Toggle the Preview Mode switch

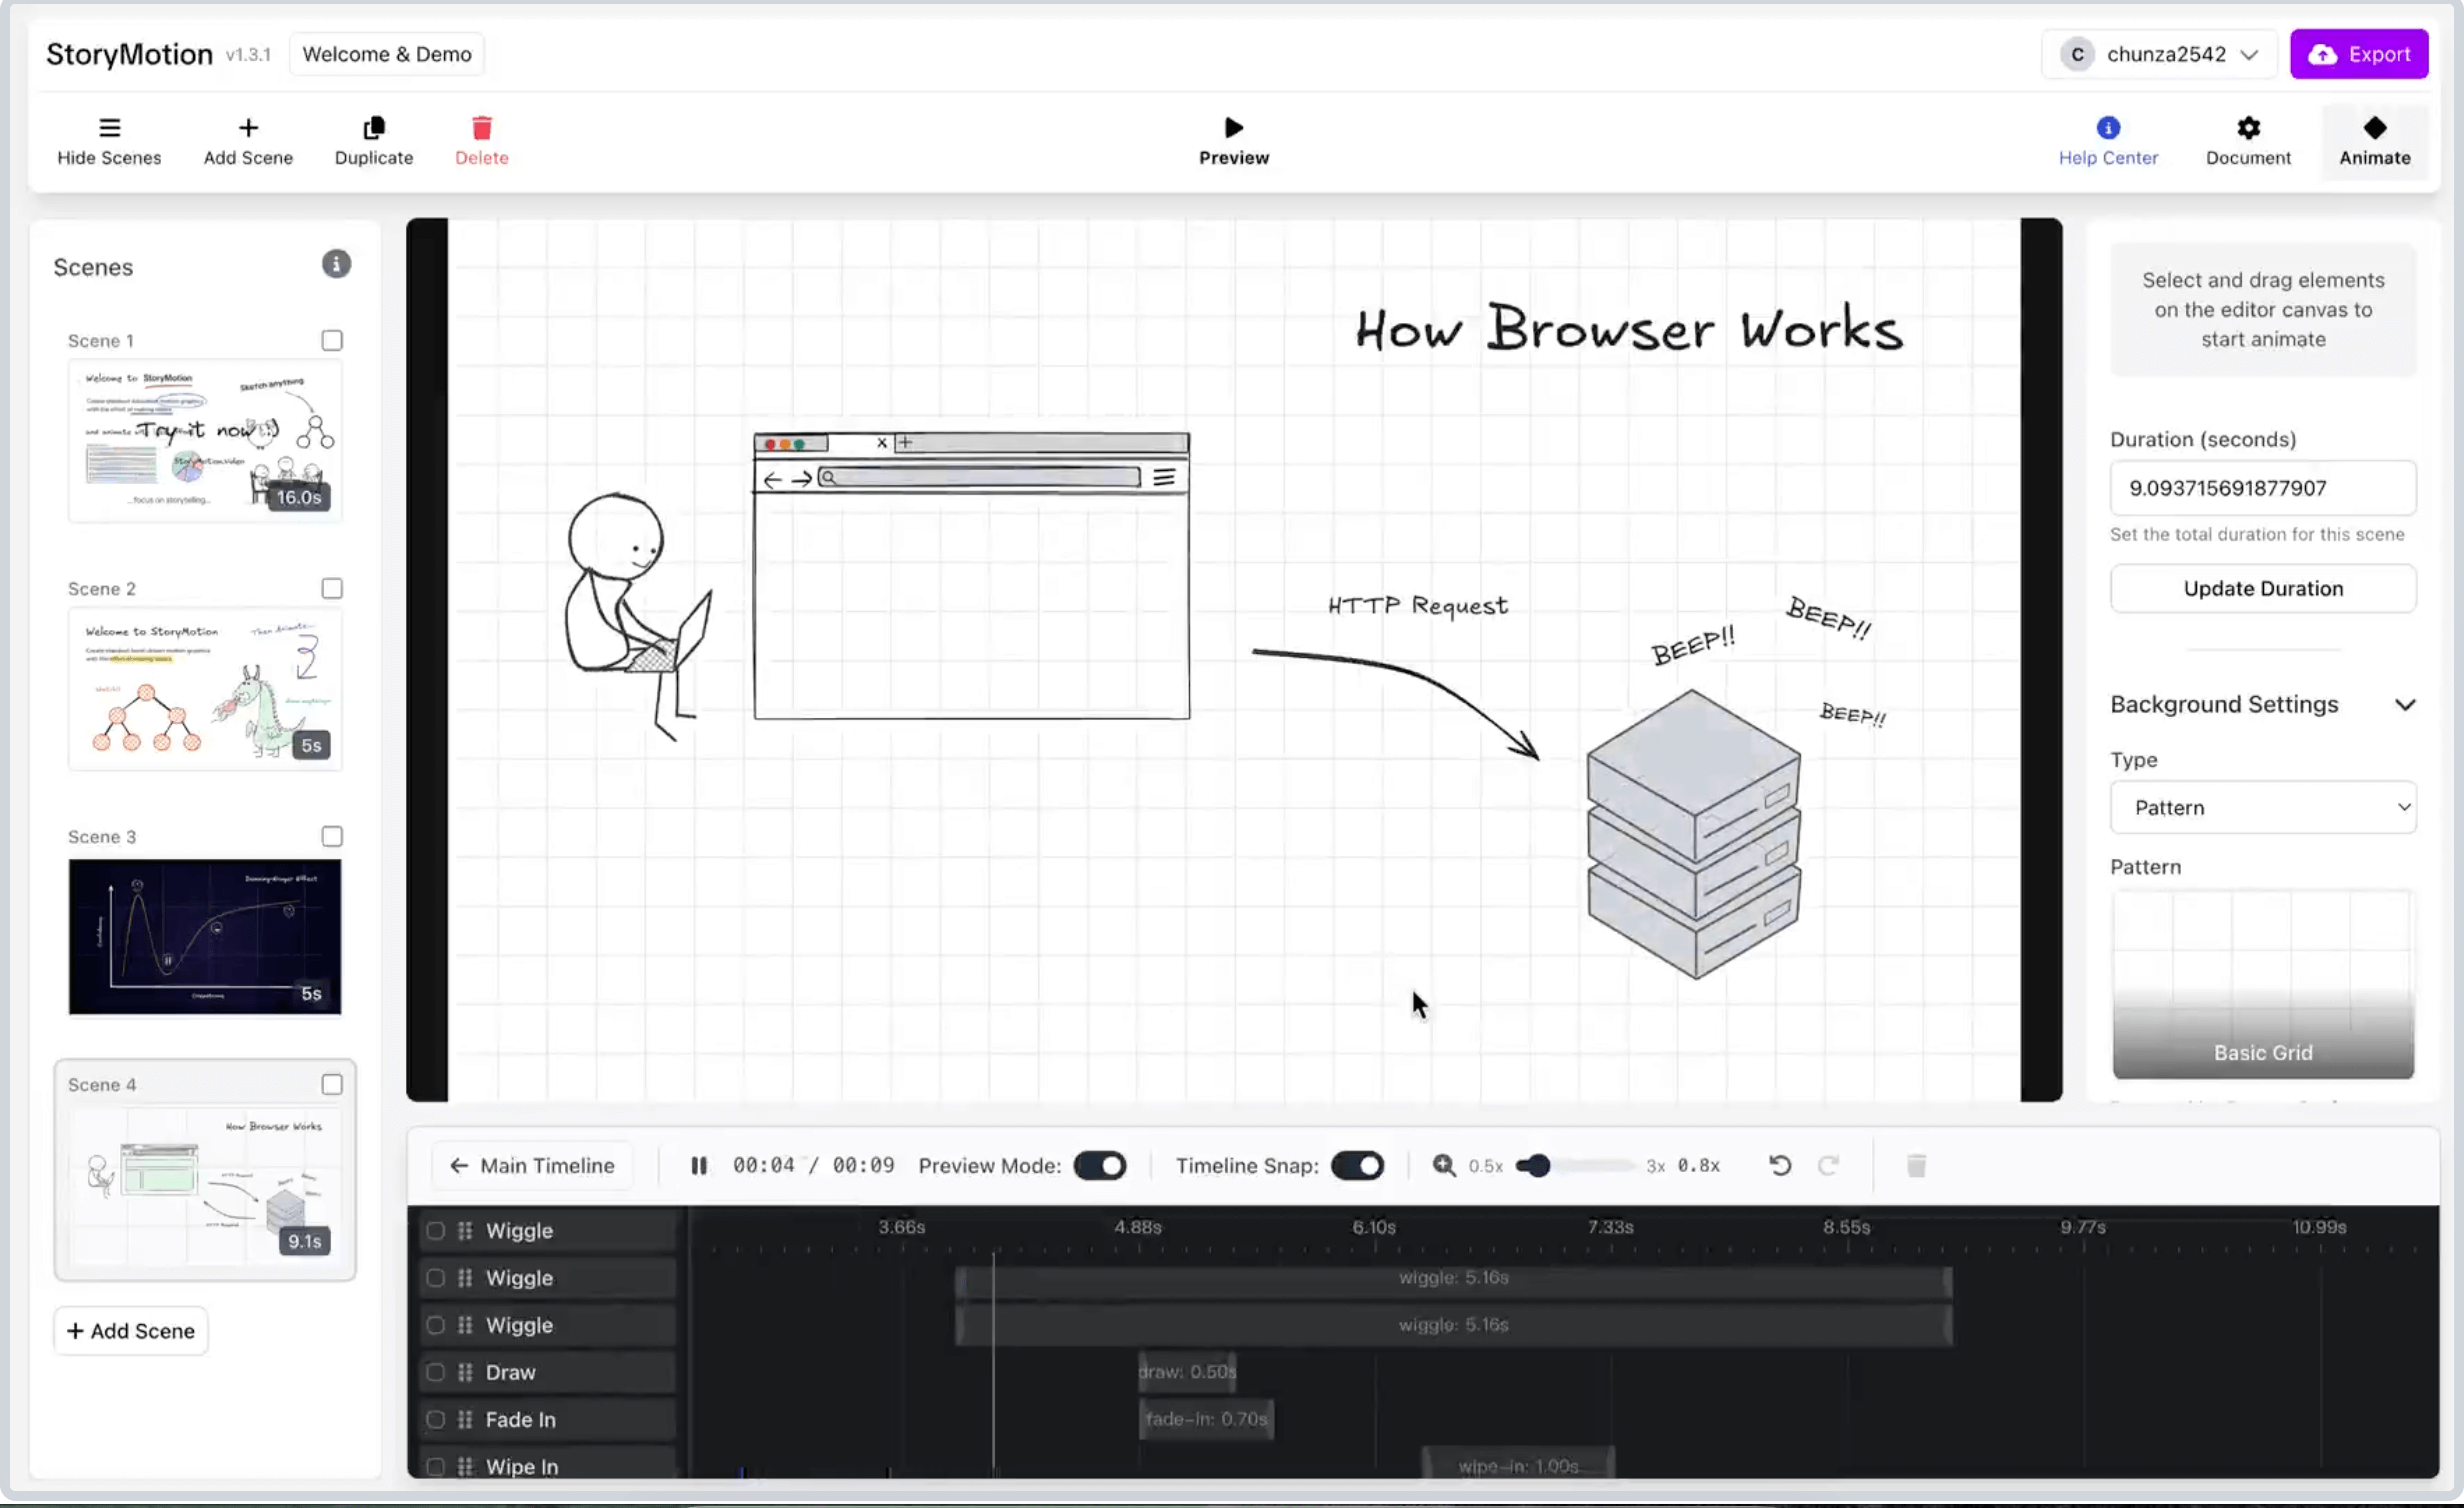point(1099,1165)
